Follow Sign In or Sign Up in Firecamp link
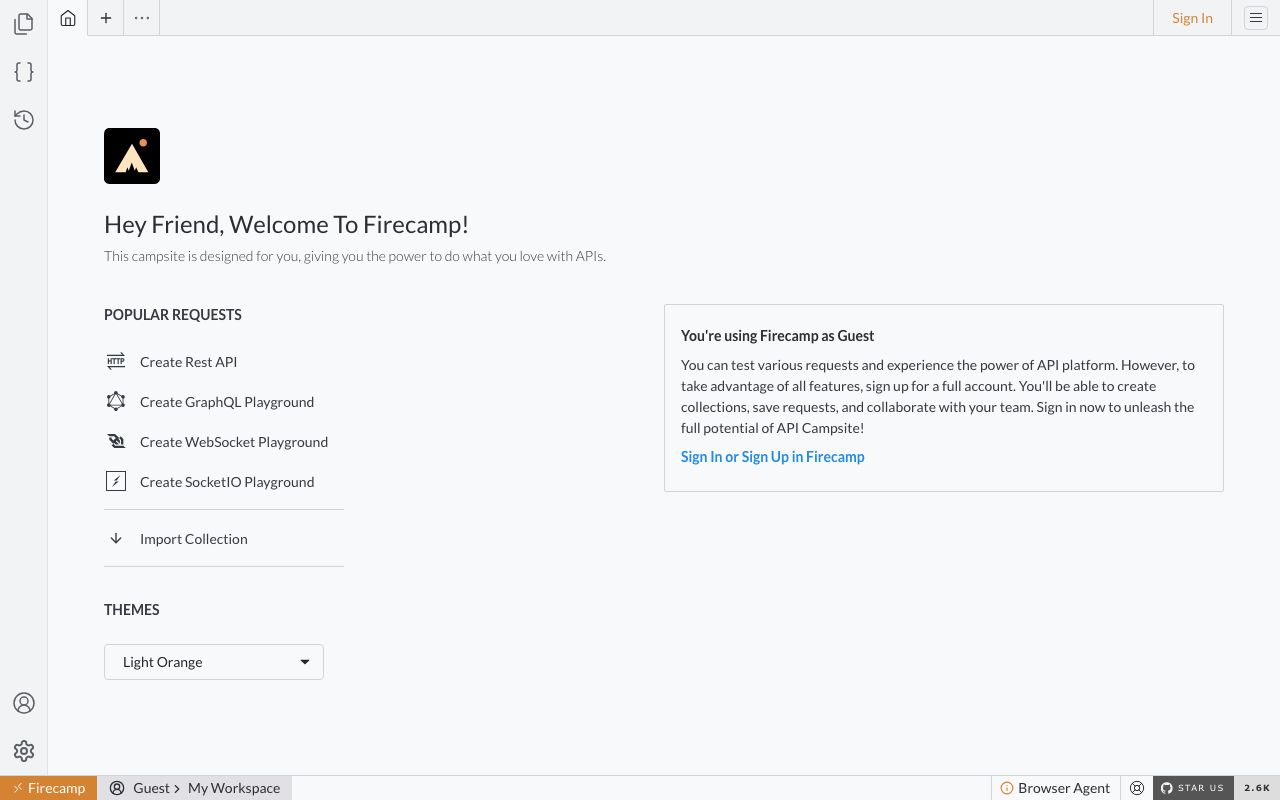Screen dimensions: 1280x800 tap(772, 457)
